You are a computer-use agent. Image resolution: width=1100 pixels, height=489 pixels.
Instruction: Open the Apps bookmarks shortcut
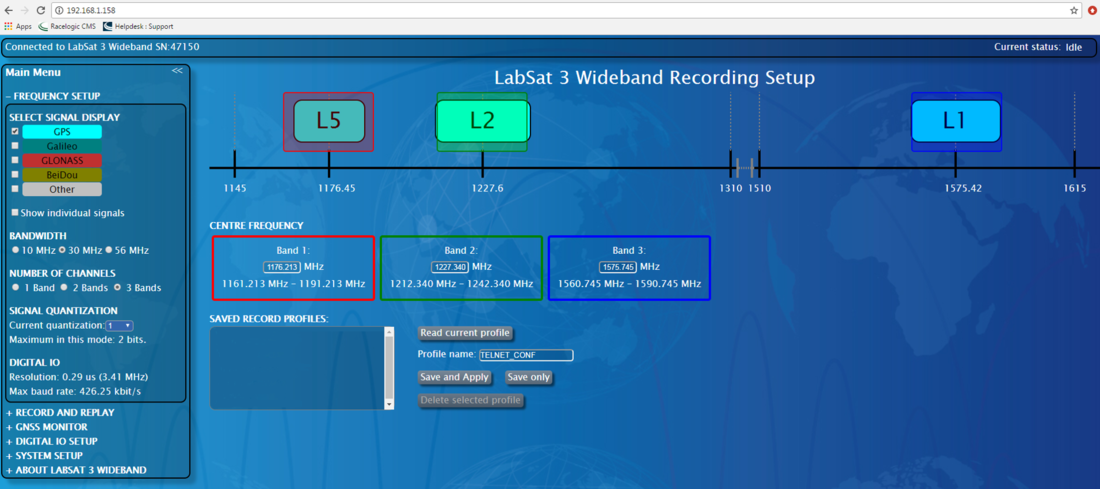18,27
